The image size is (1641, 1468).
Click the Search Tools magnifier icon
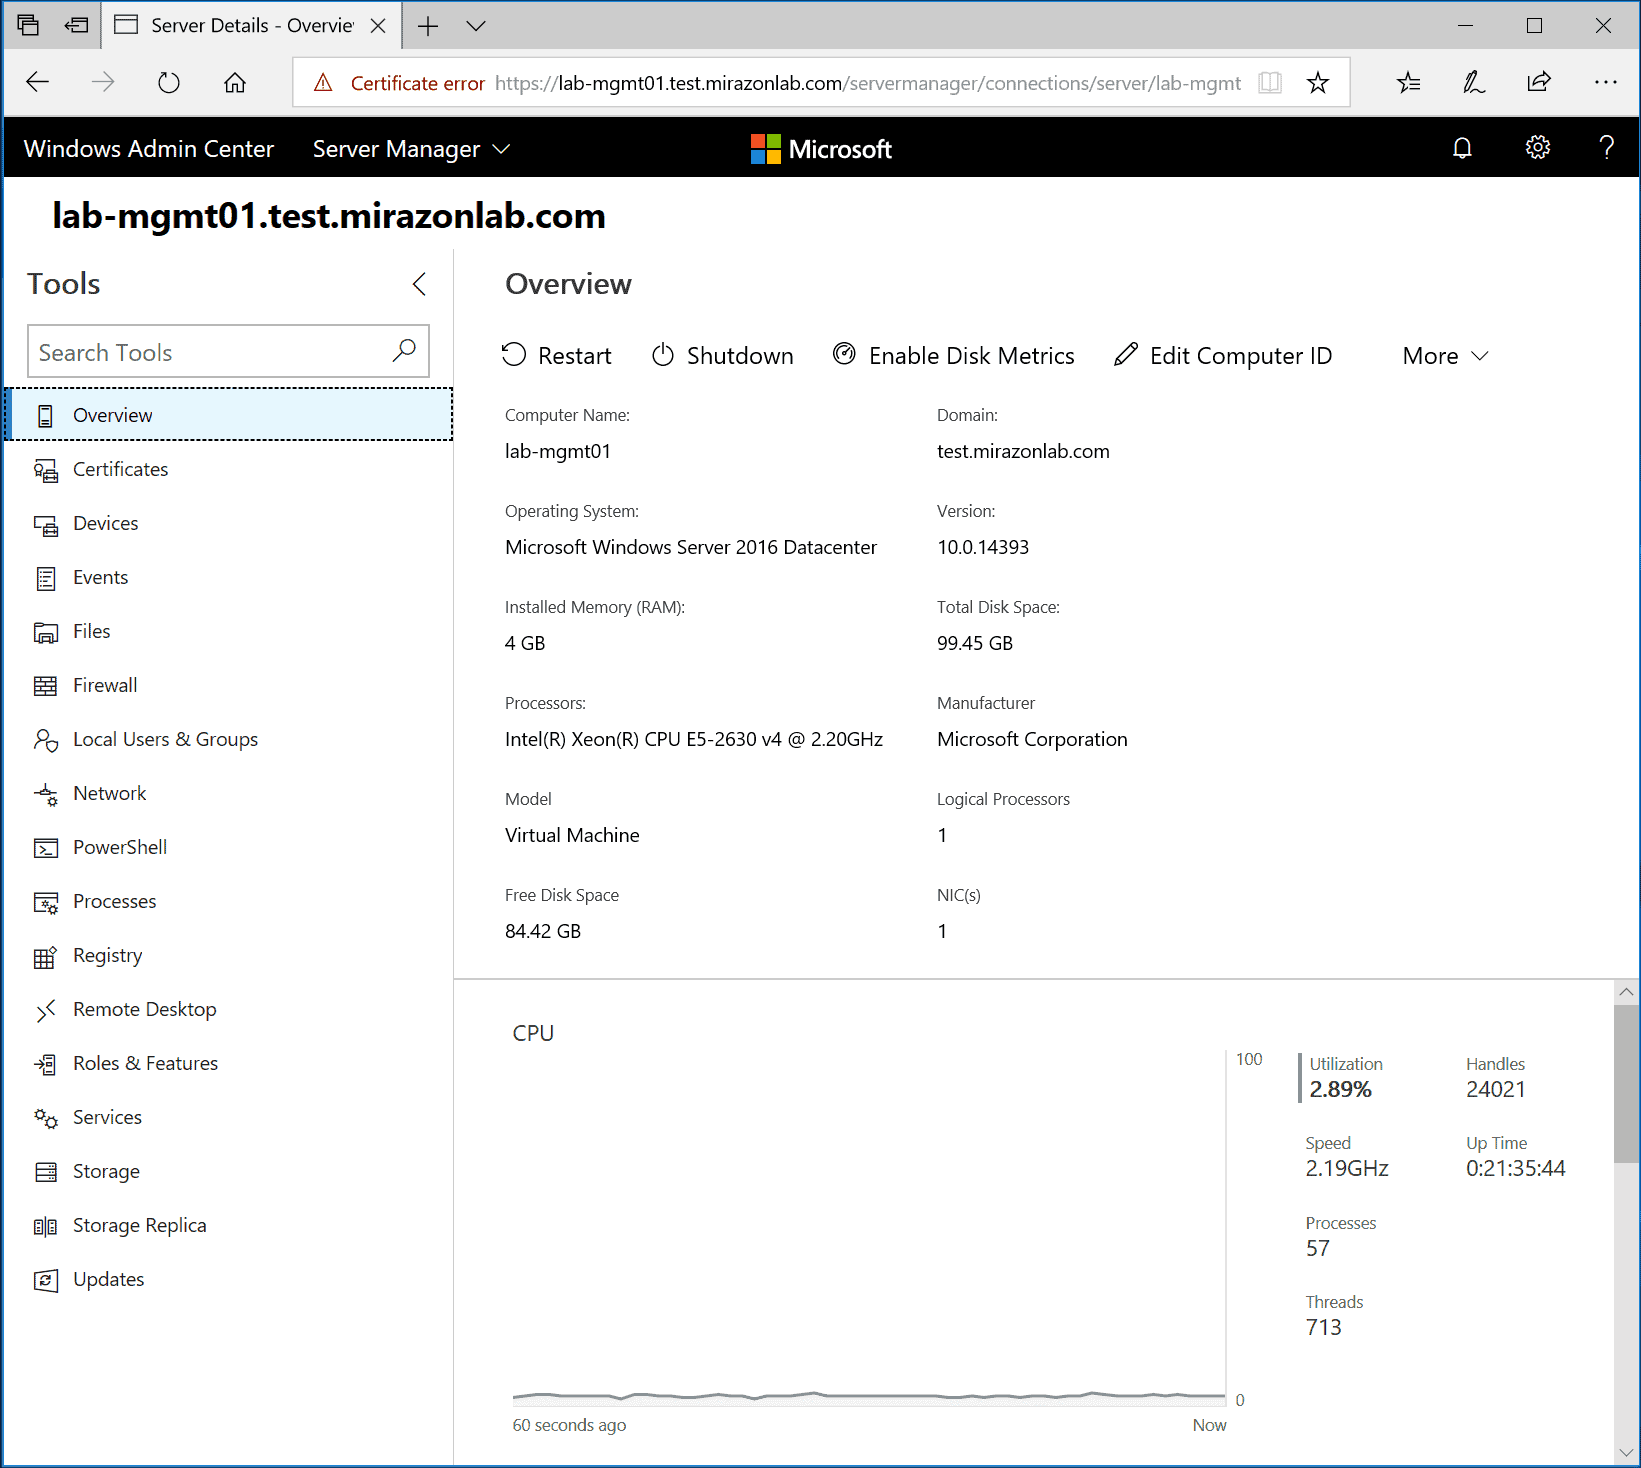click(x=404, y=351)
